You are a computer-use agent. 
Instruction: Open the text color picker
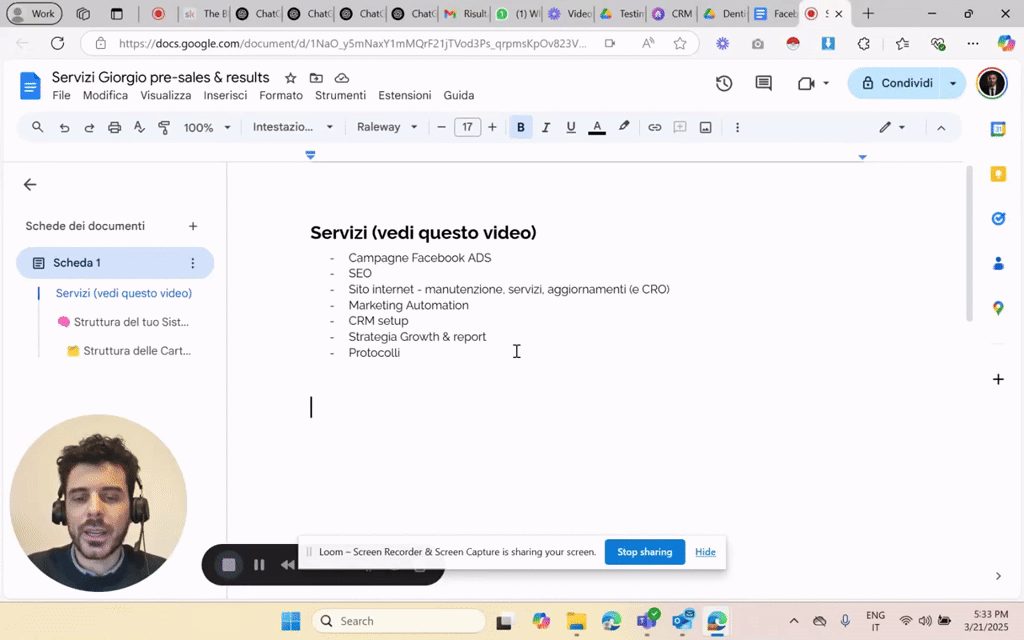(597, 127)
